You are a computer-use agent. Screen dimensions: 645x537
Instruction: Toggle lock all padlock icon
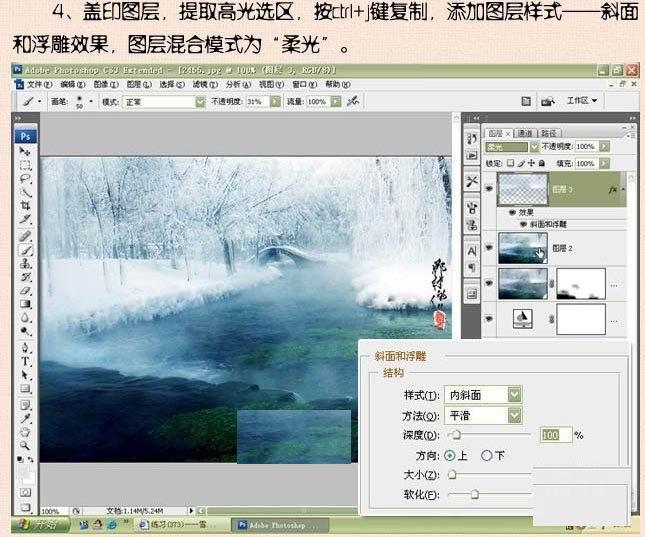tap(542, 163)
